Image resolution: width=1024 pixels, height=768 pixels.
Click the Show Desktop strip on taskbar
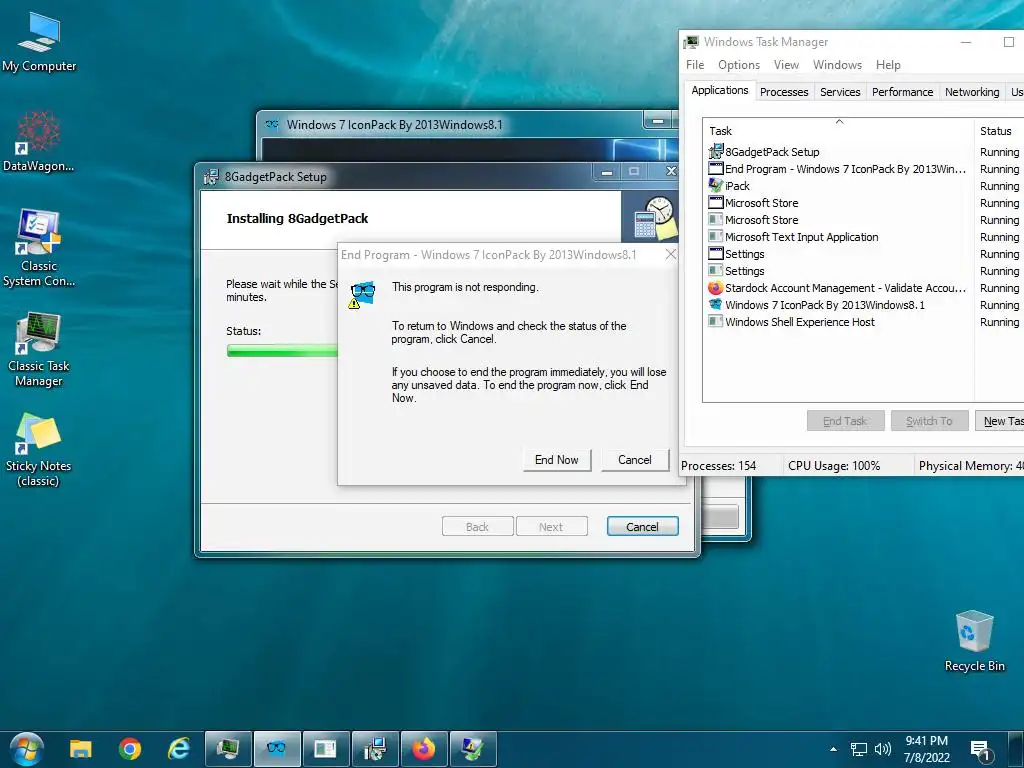[1016, 749]
